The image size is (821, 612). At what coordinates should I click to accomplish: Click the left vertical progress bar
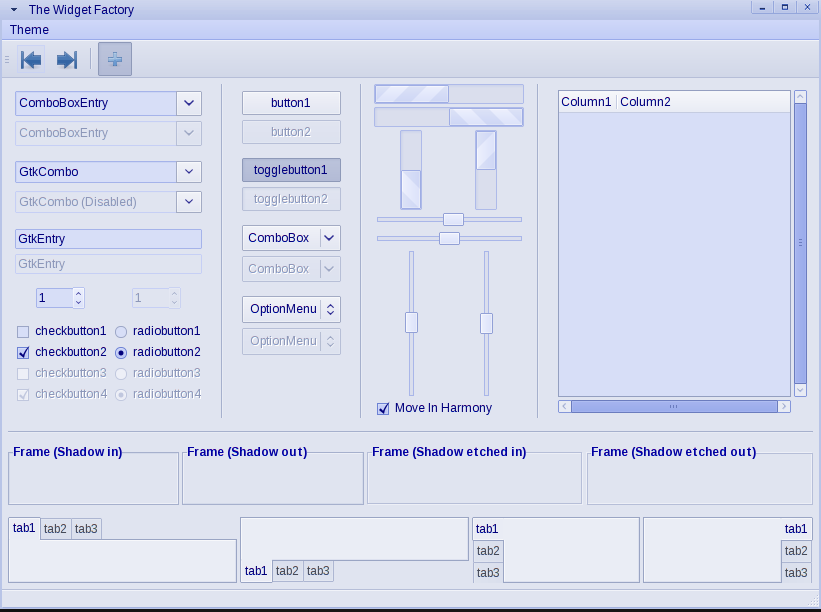tap(411, 170)
